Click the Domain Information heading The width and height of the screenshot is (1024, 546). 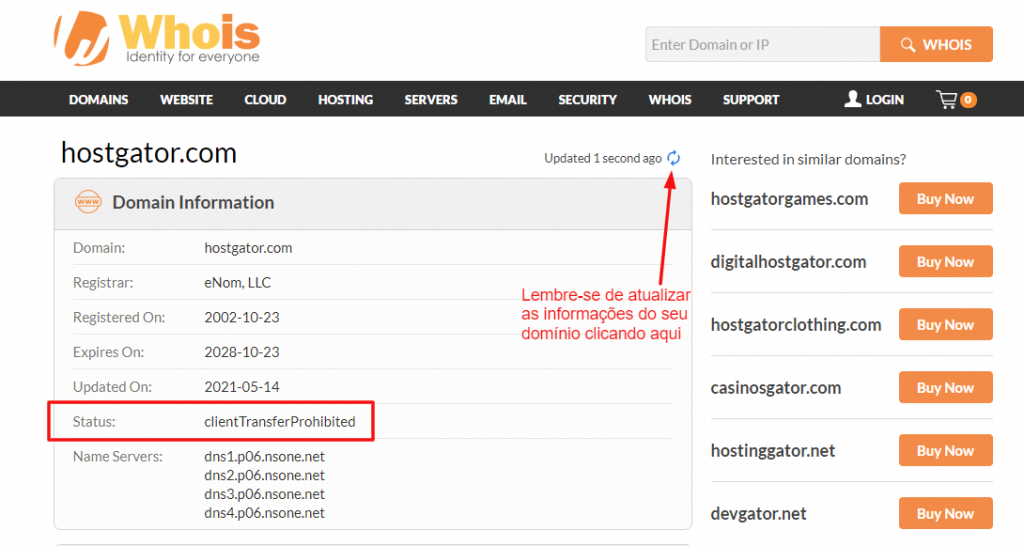click(193, 202)
